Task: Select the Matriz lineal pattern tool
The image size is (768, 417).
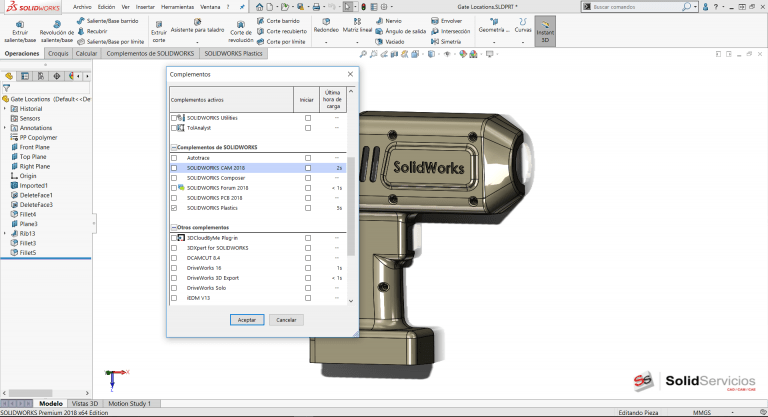Action: click(357, 25)
